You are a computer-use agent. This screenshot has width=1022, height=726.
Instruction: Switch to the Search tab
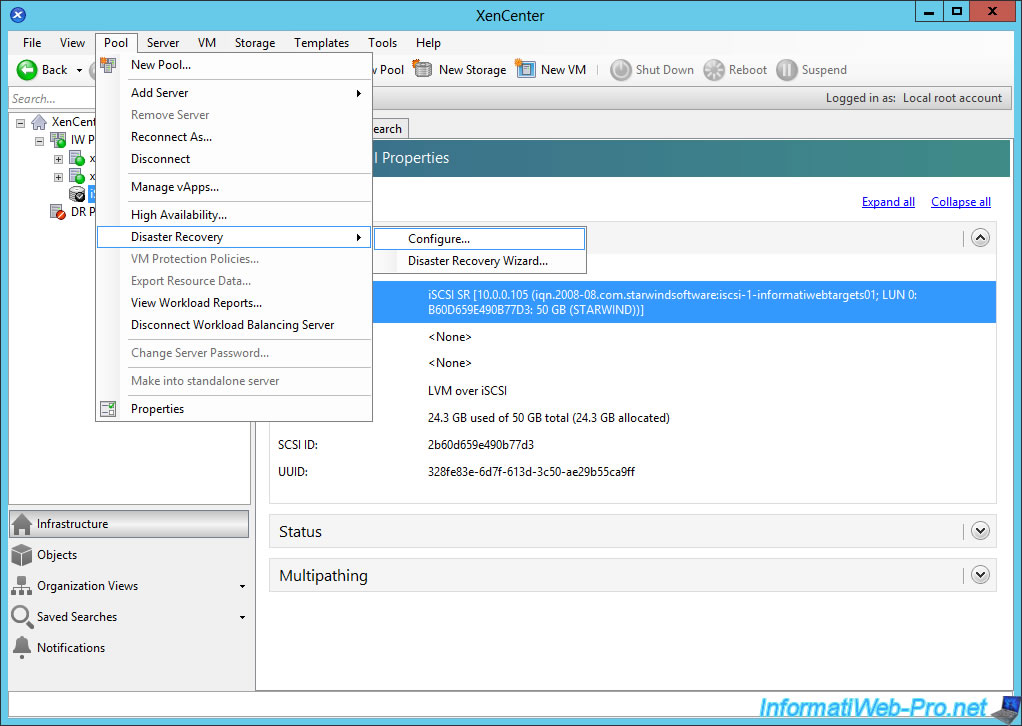click(x=388, y=129)
